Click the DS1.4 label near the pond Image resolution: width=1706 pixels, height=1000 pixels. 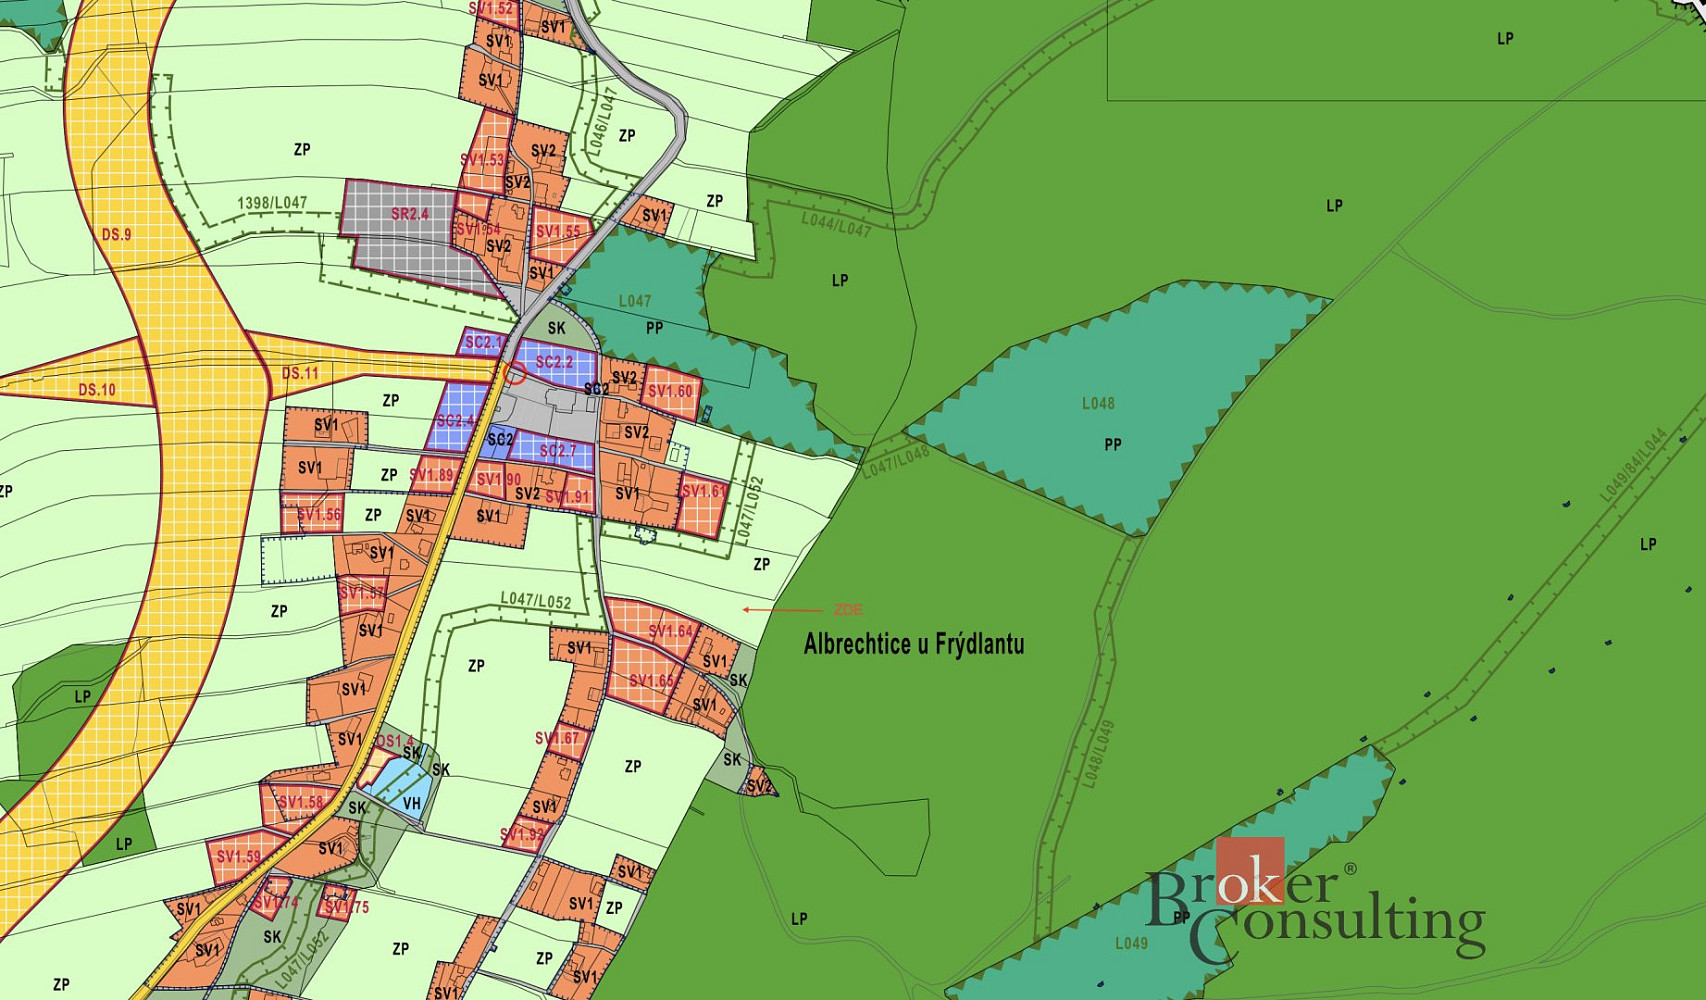click(395, 741)
